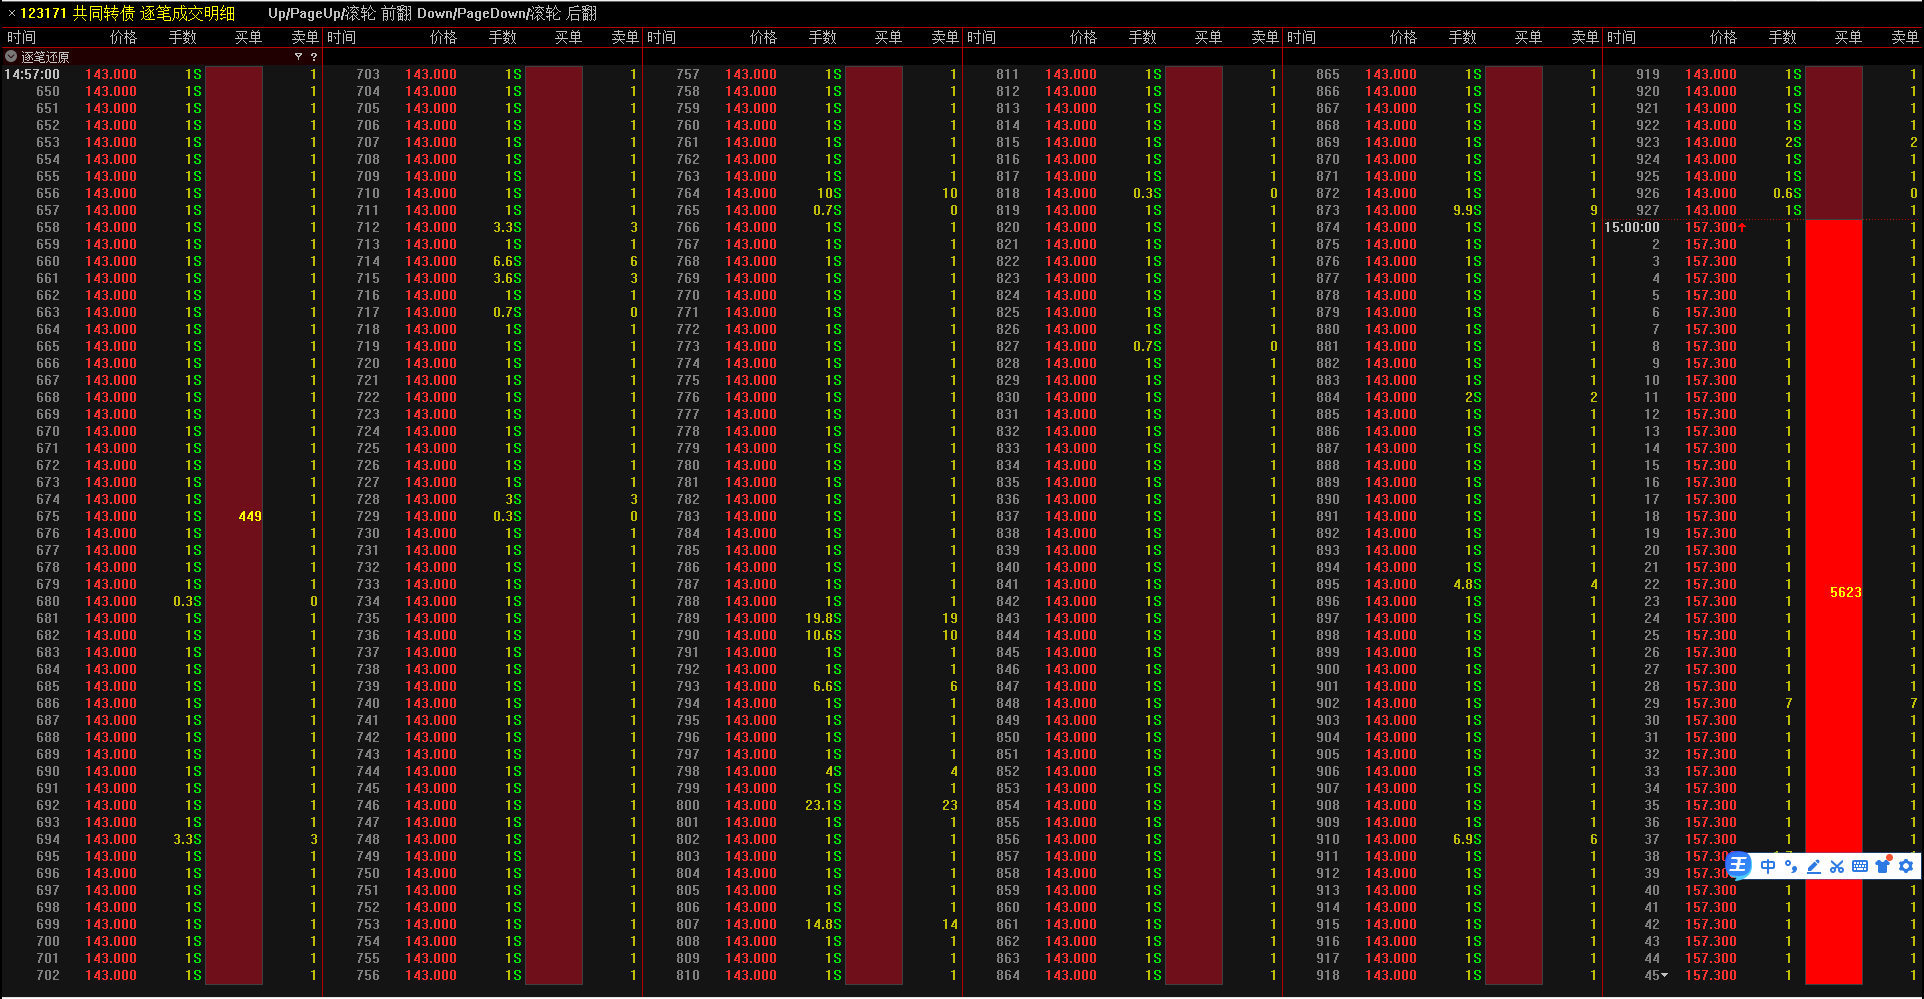The width and height of the screenshot is (1924, 999).
Task: Click the IME scissors screenshot icon
Action: coord(1837,866)
